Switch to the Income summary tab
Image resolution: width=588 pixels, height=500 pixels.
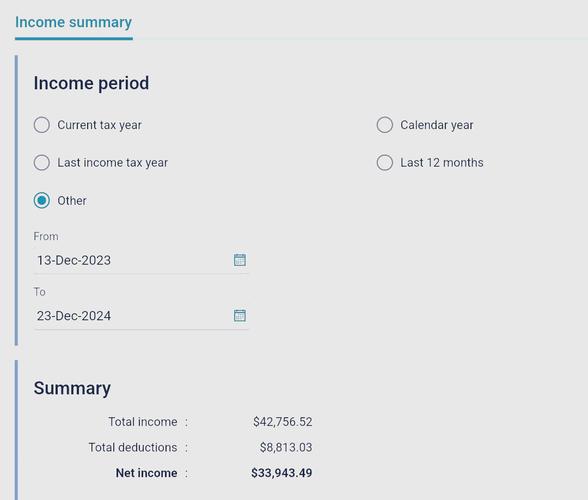coord(74,23)
